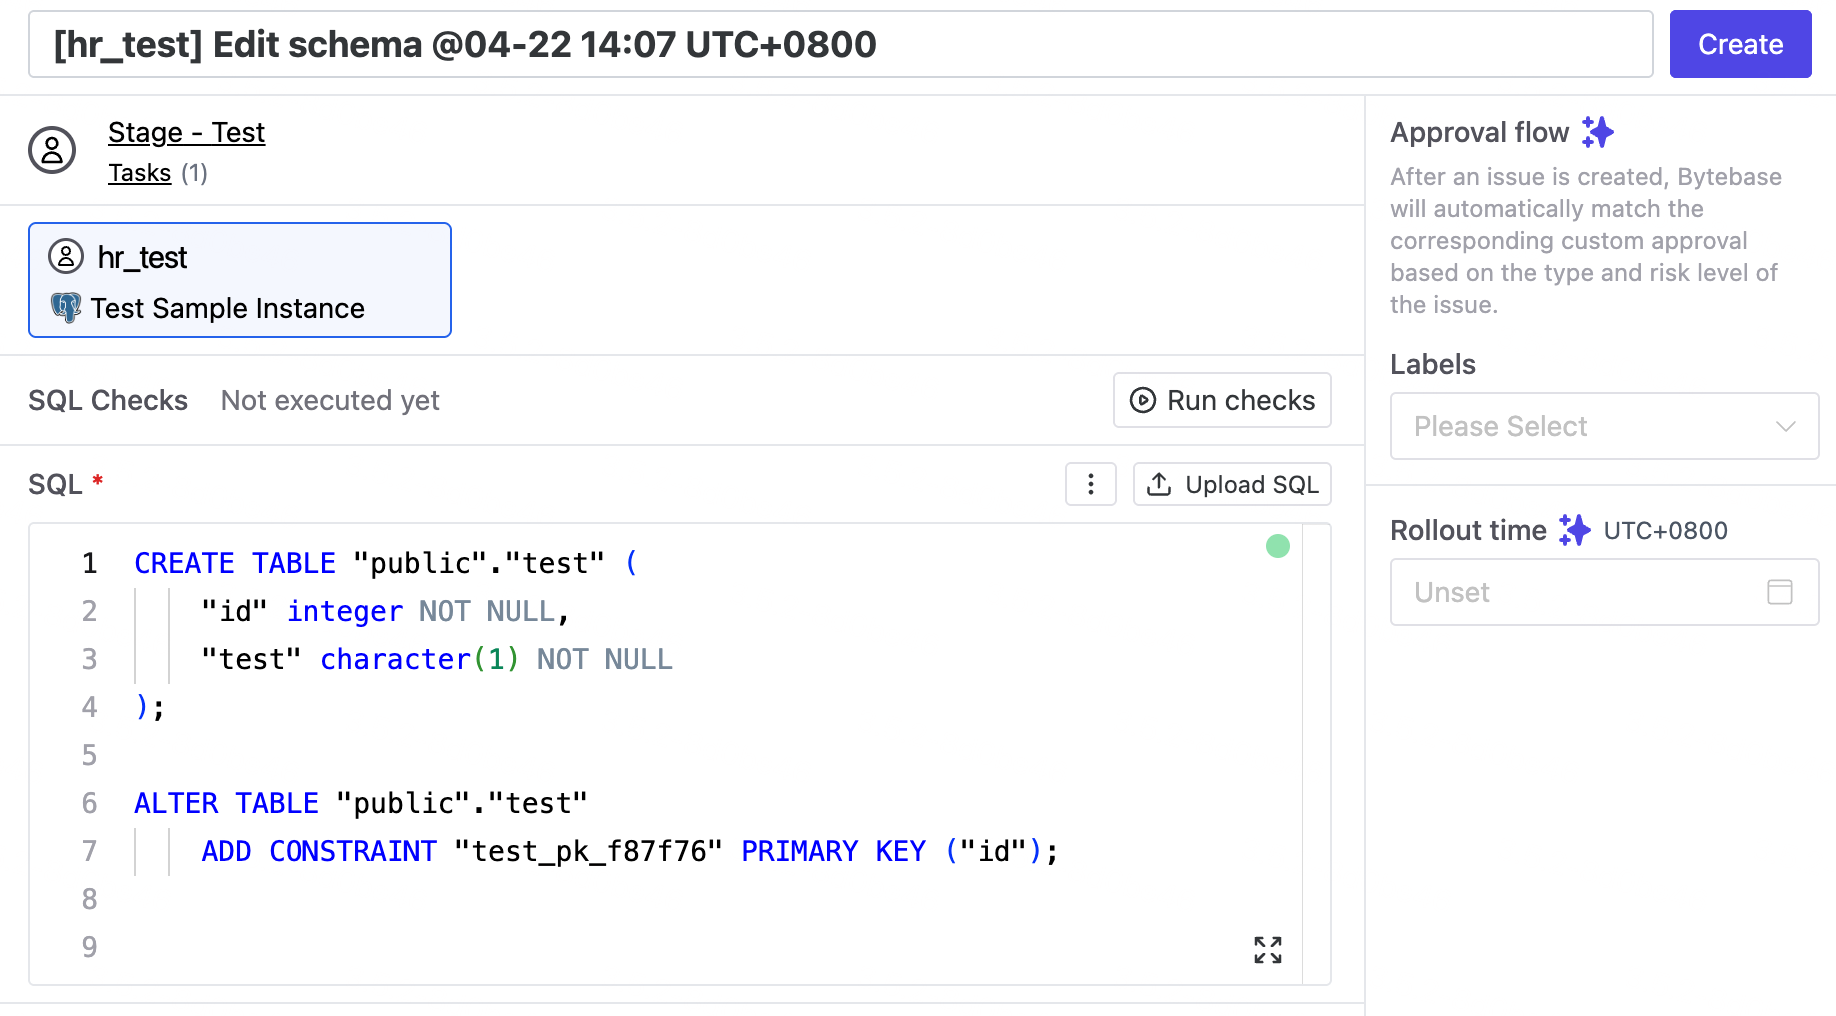Viewport: 1836px width, 1016px height.
Task: Open the Labels dropdown
Action: [1604, 426]
